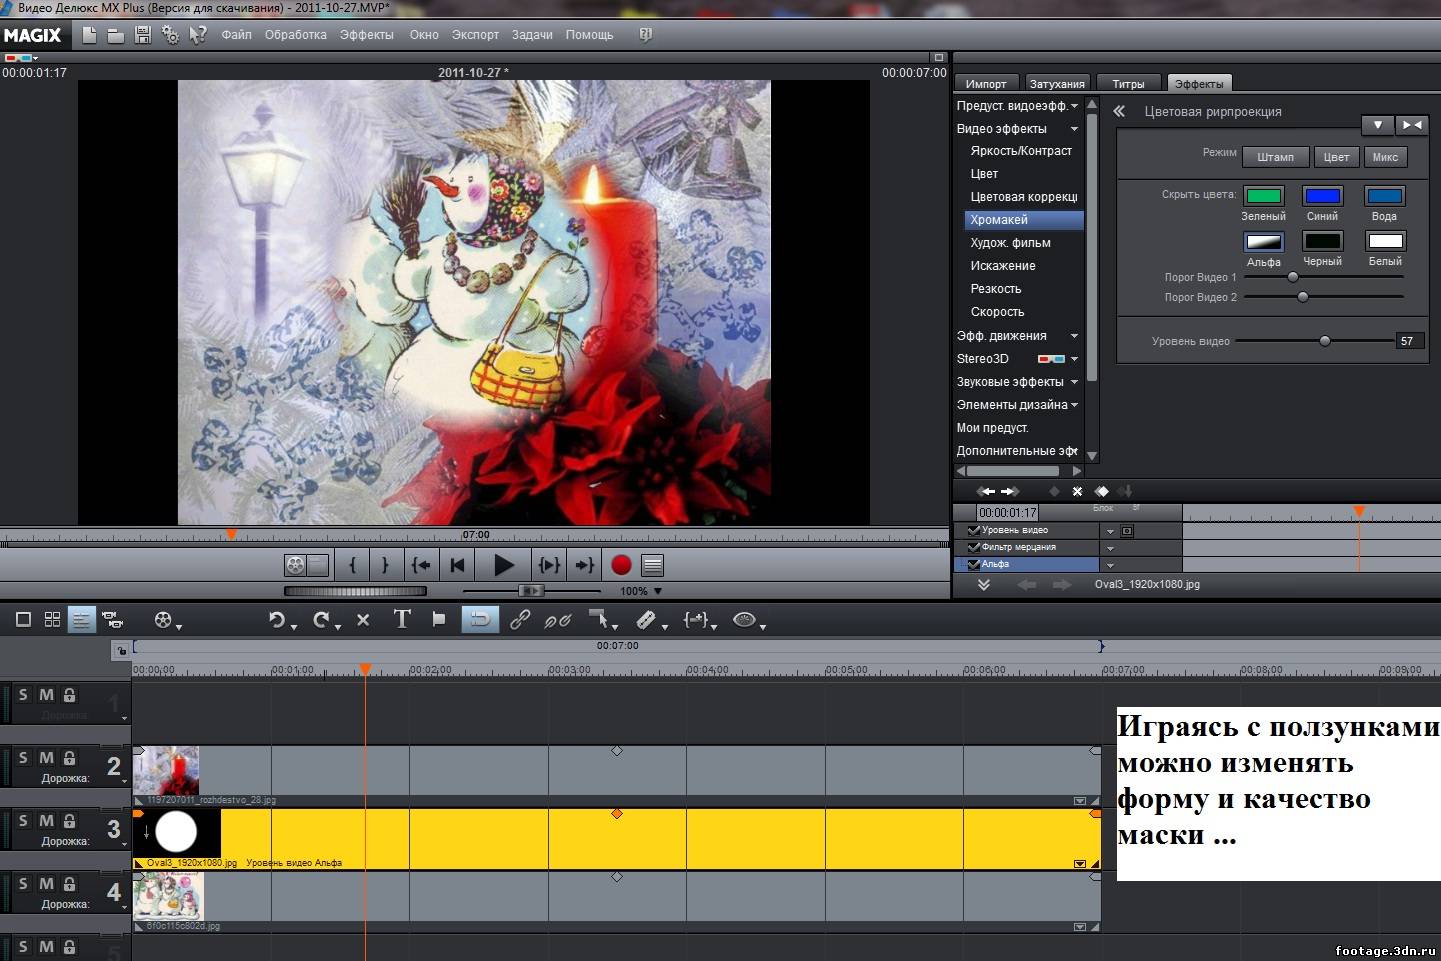This screenshot has height=961, width=1441.
Task: Switch to the Титры tab
Action: (1128, 84)
